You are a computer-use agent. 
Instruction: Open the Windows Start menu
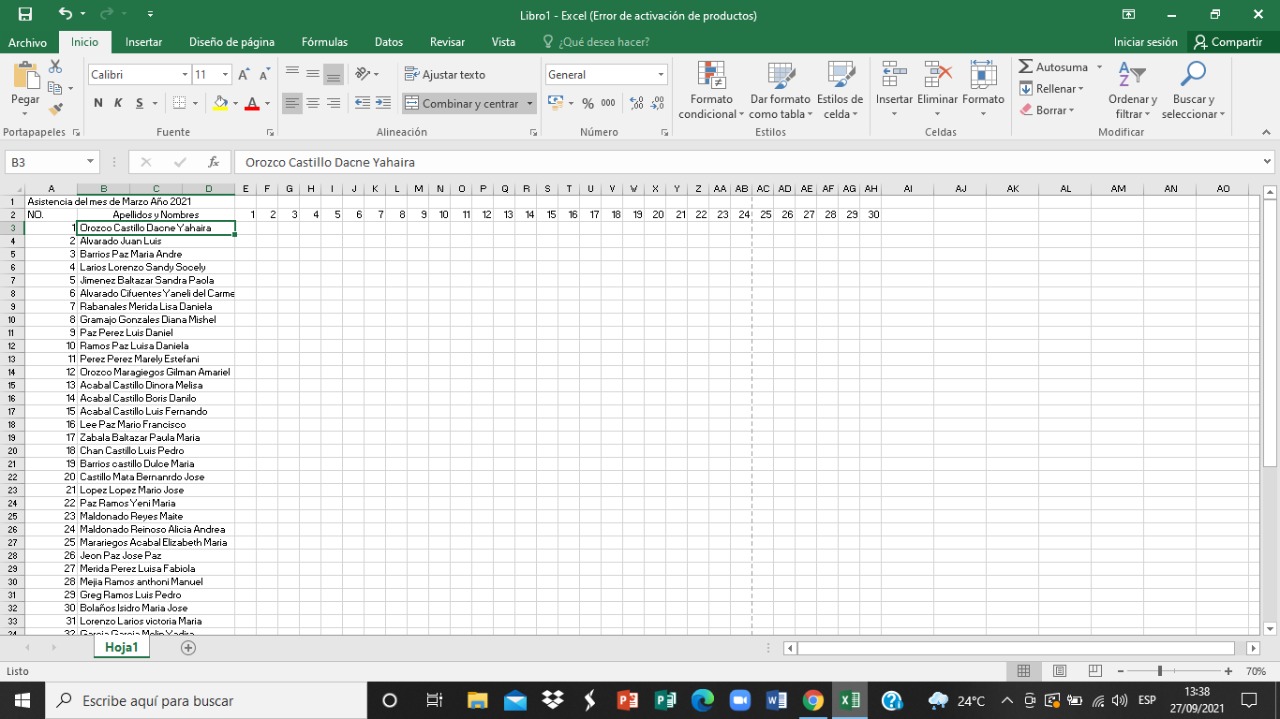pos(21,700)
